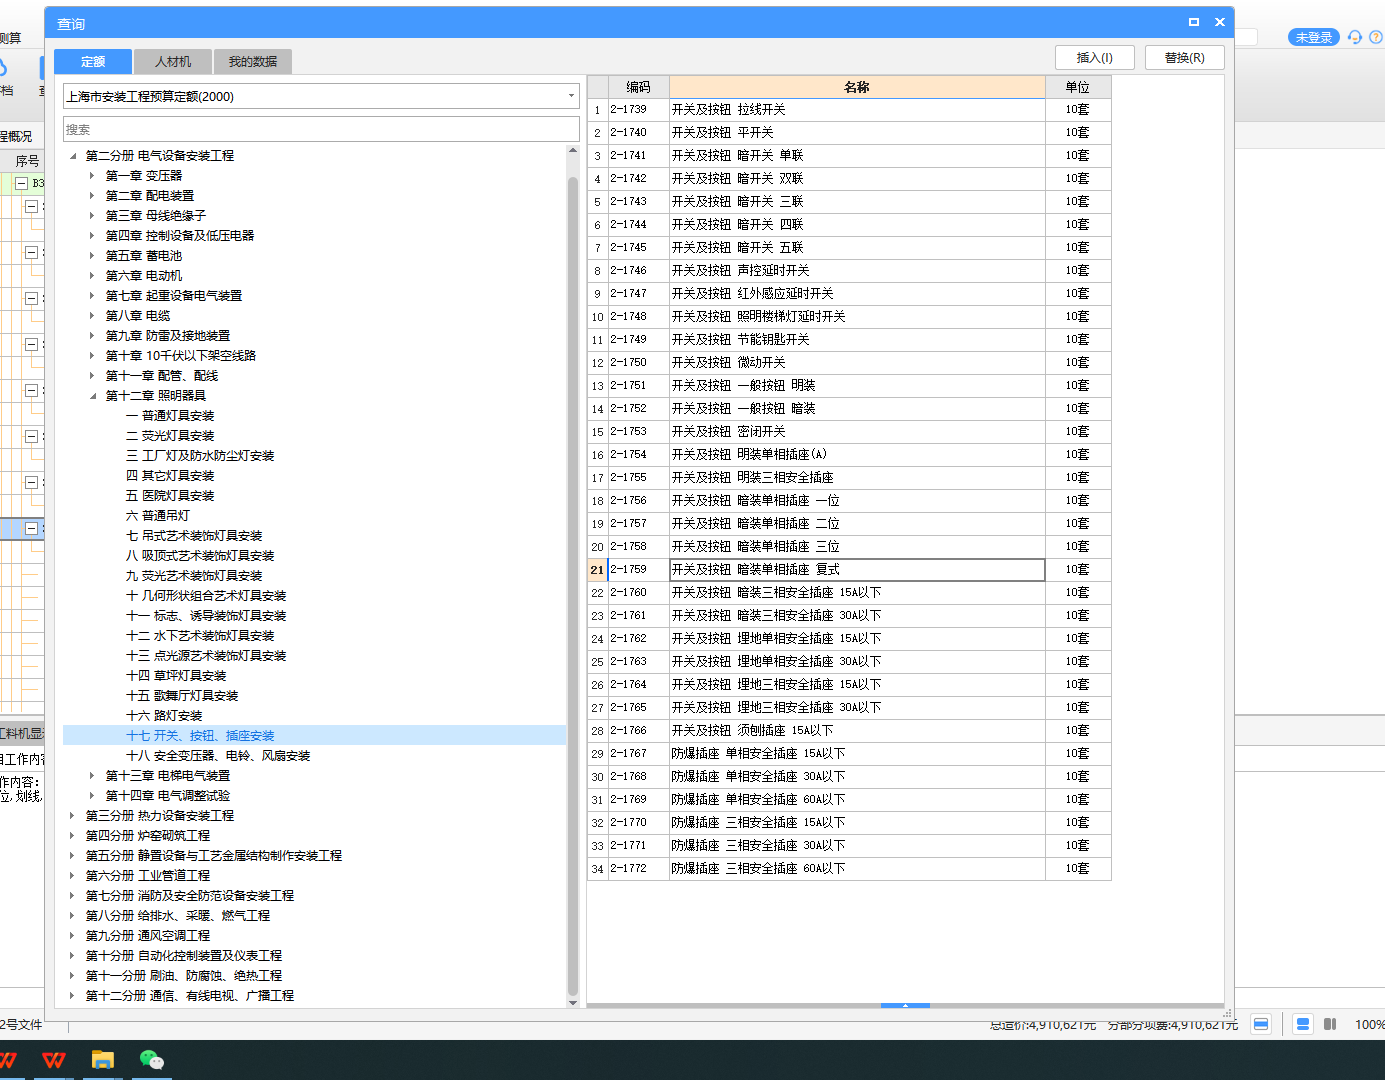Switch to the 人材机 tab
This screenshot has width=1385, height=1080.
(173, 61)
